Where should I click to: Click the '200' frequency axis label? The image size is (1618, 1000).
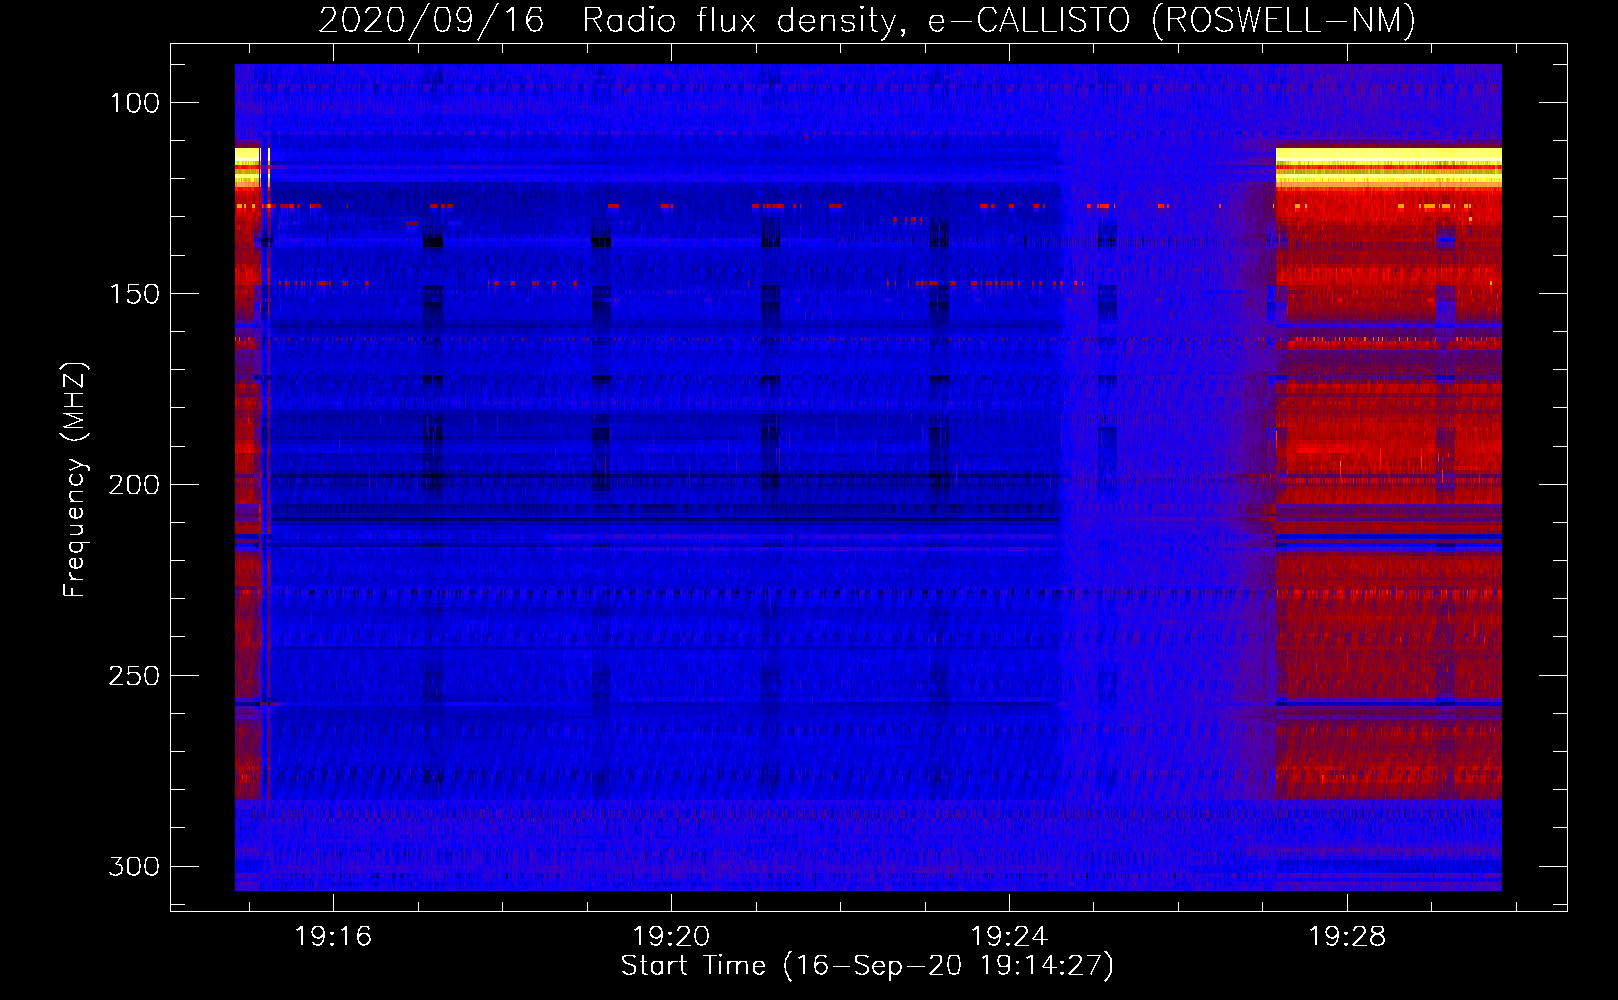135,485
